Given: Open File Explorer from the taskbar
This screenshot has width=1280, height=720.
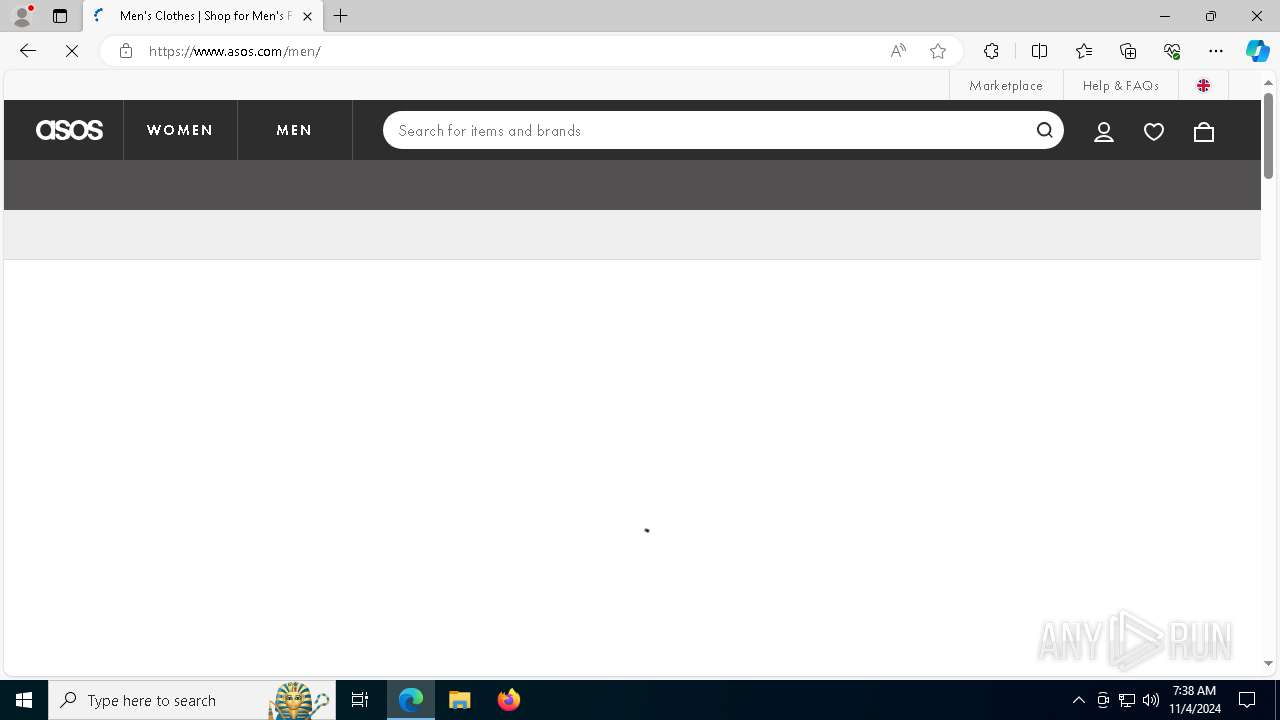Looking at the screenshot, I should 460,700.
